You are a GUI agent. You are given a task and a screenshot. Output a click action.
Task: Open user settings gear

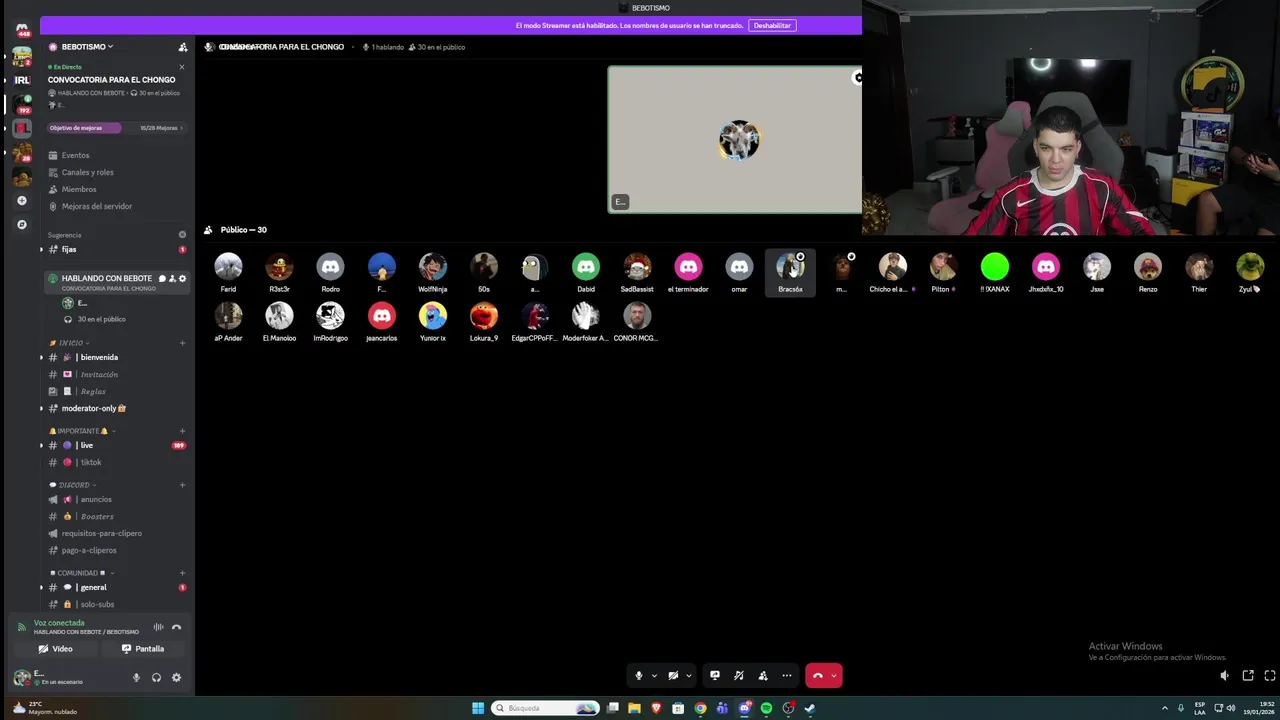[x=176, y=677]
